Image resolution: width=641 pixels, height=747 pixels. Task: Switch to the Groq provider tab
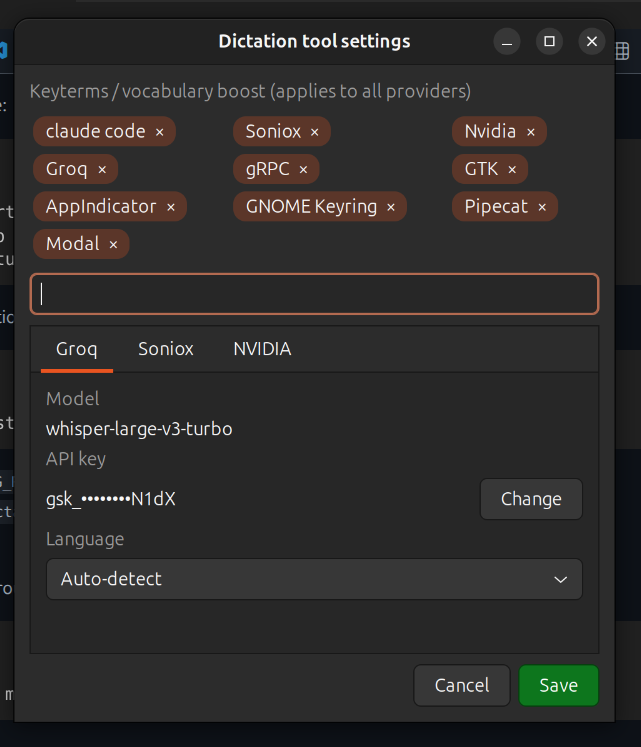[77, 349]
